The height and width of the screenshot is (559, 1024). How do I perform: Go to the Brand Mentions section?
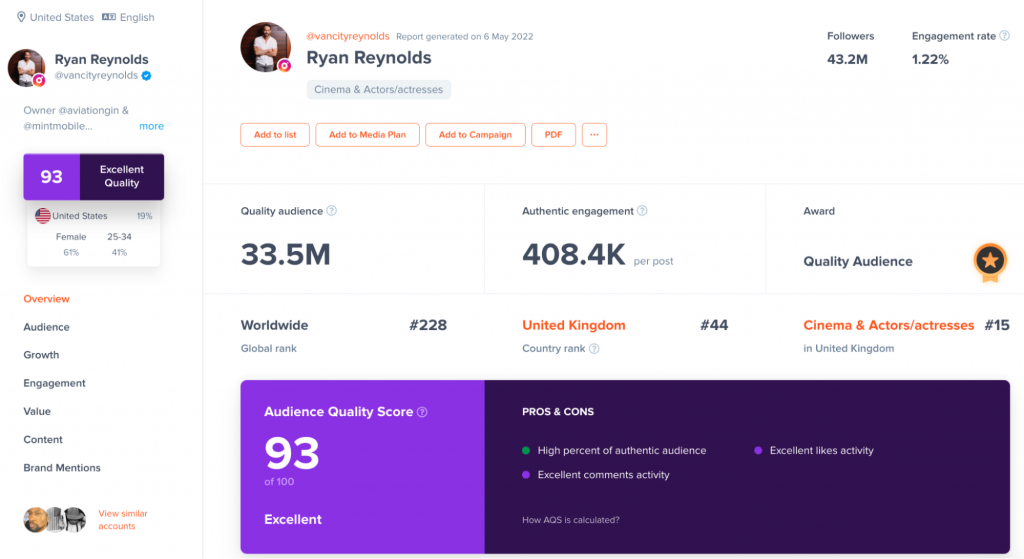pyautogui.click(x=62, y=468)
